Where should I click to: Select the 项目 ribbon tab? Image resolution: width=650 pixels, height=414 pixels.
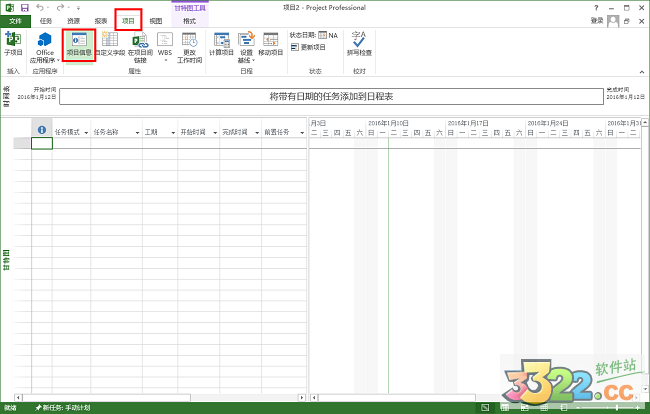[x=128, y=21]
